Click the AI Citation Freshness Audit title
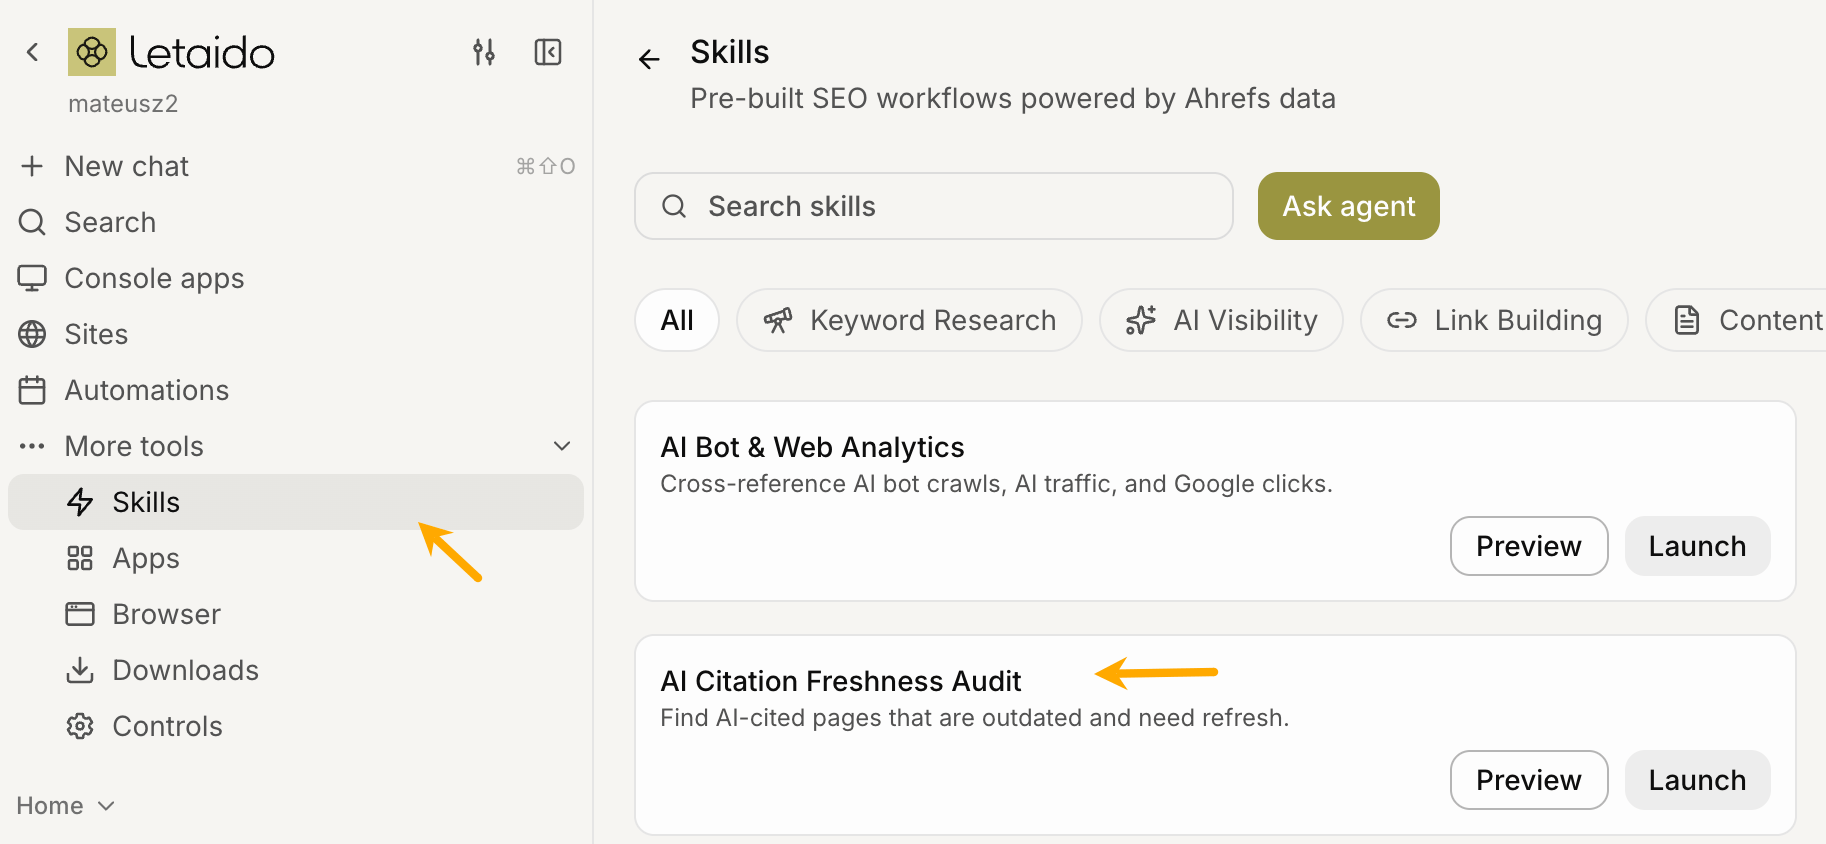The height and width of the screenshot is (844, 1826). pyautogui.click(x=841, y=681)
